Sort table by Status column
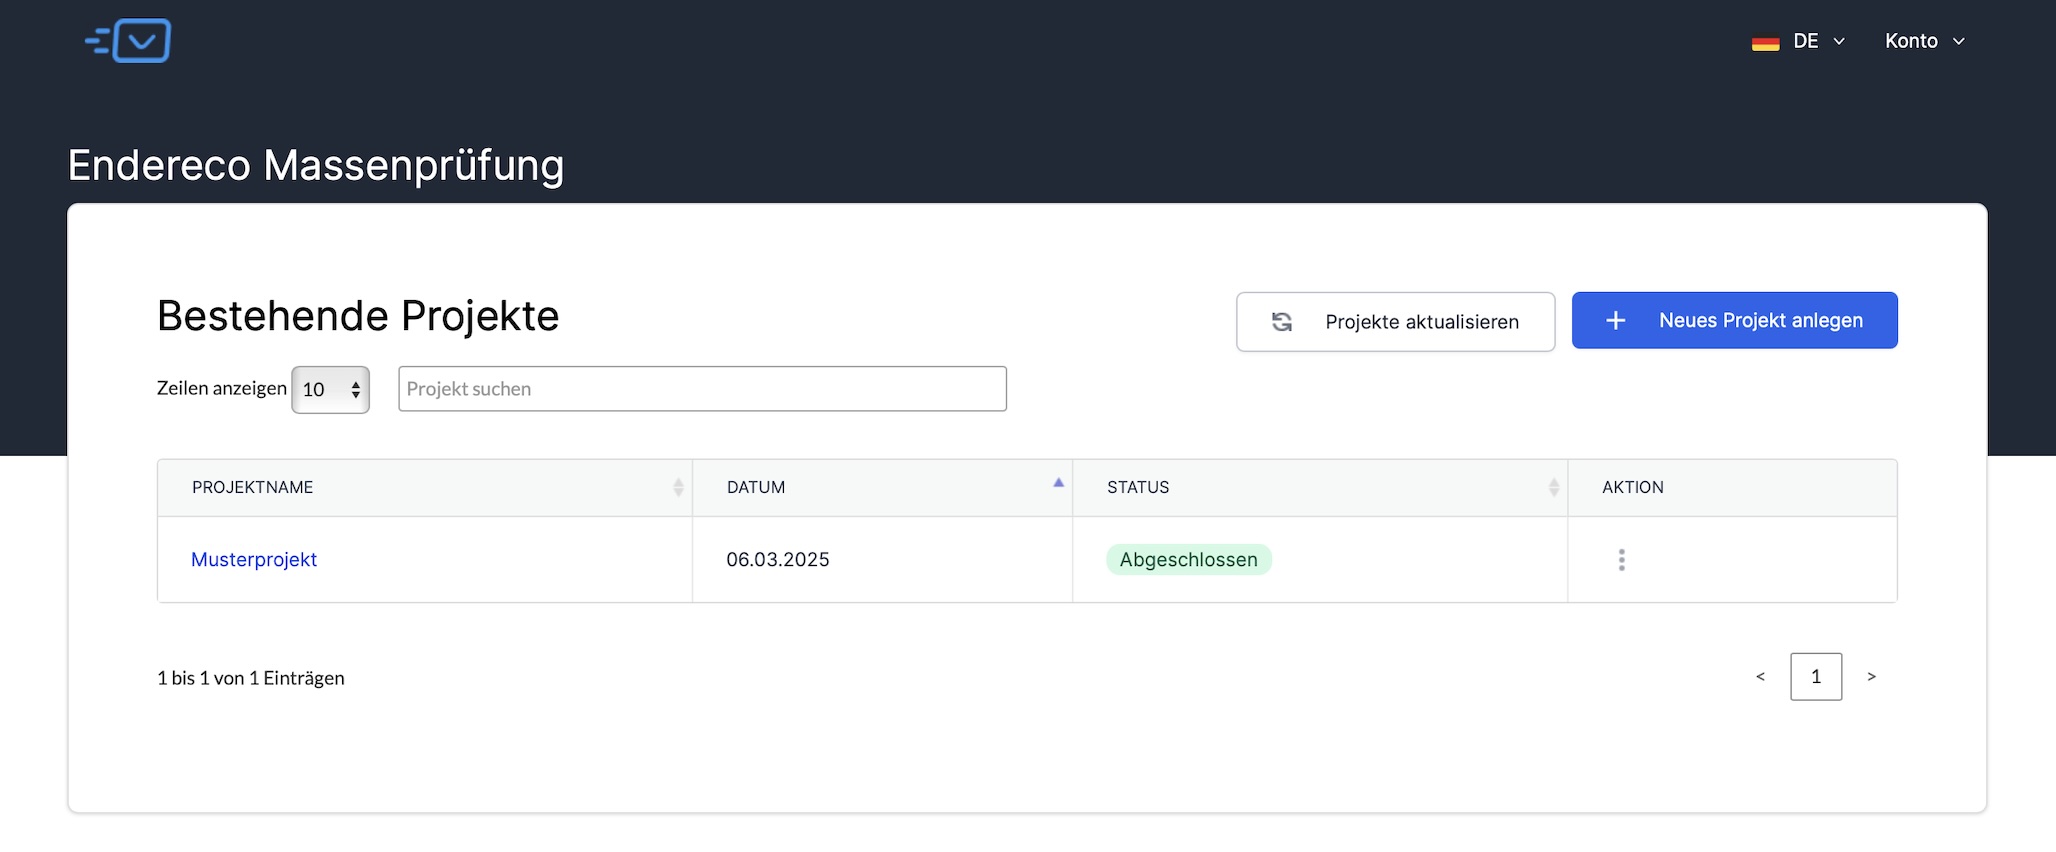 pyautogui.click(x=1320, y=487)
